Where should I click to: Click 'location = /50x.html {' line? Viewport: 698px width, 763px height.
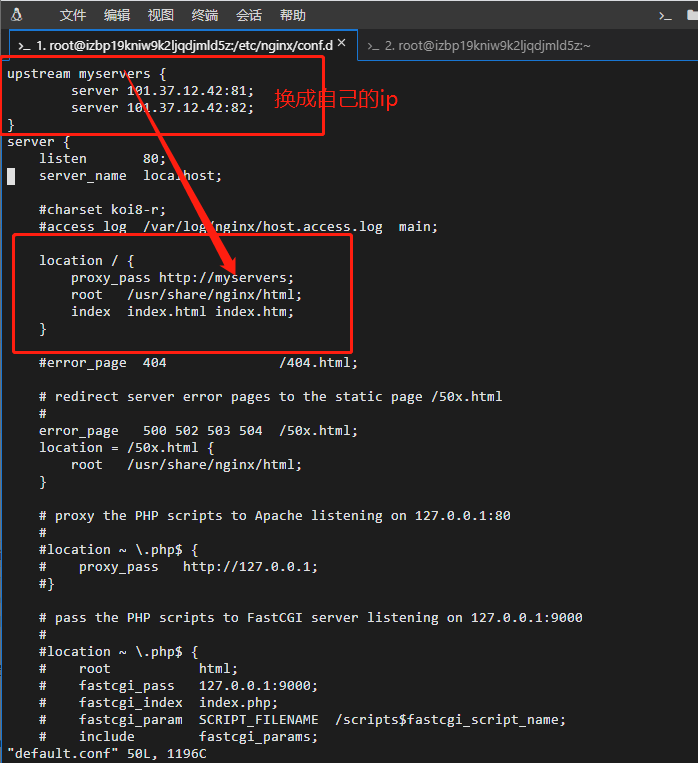pyautogui.click(x=127, y=448)
